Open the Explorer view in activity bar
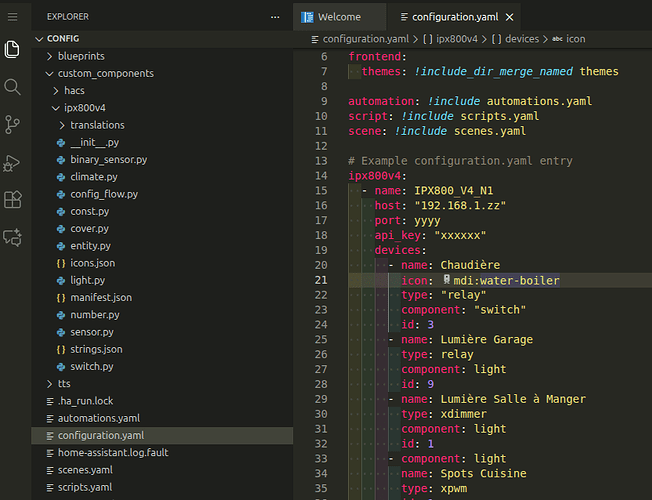652x500 pixels. point(13,49)
